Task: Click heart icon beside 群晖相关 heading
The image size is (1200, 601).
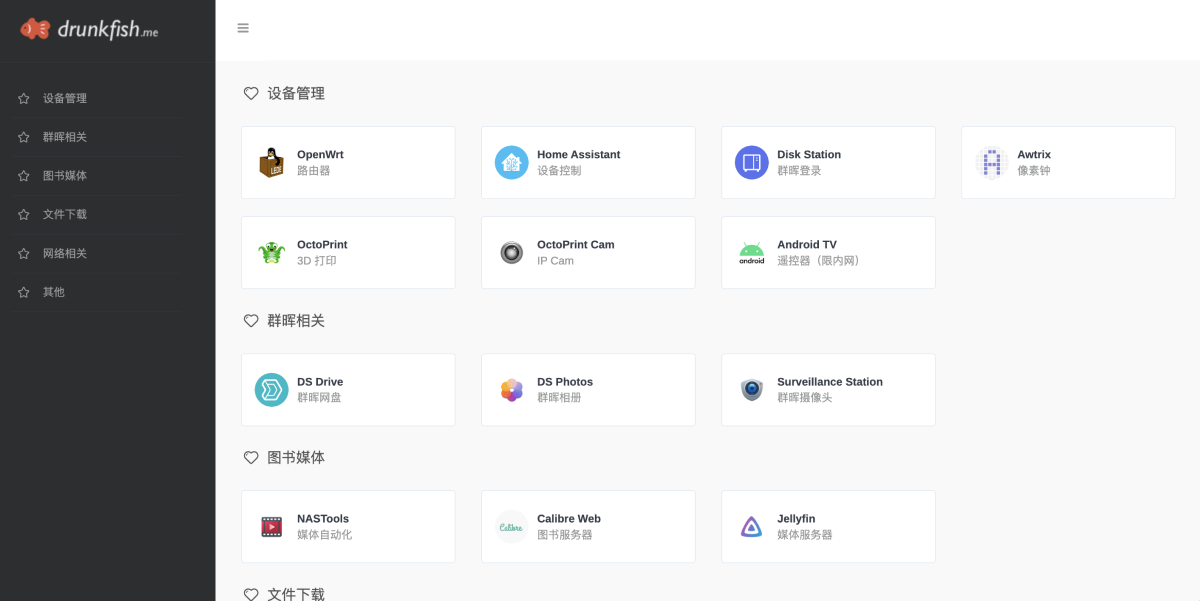Action: point(251,321)
